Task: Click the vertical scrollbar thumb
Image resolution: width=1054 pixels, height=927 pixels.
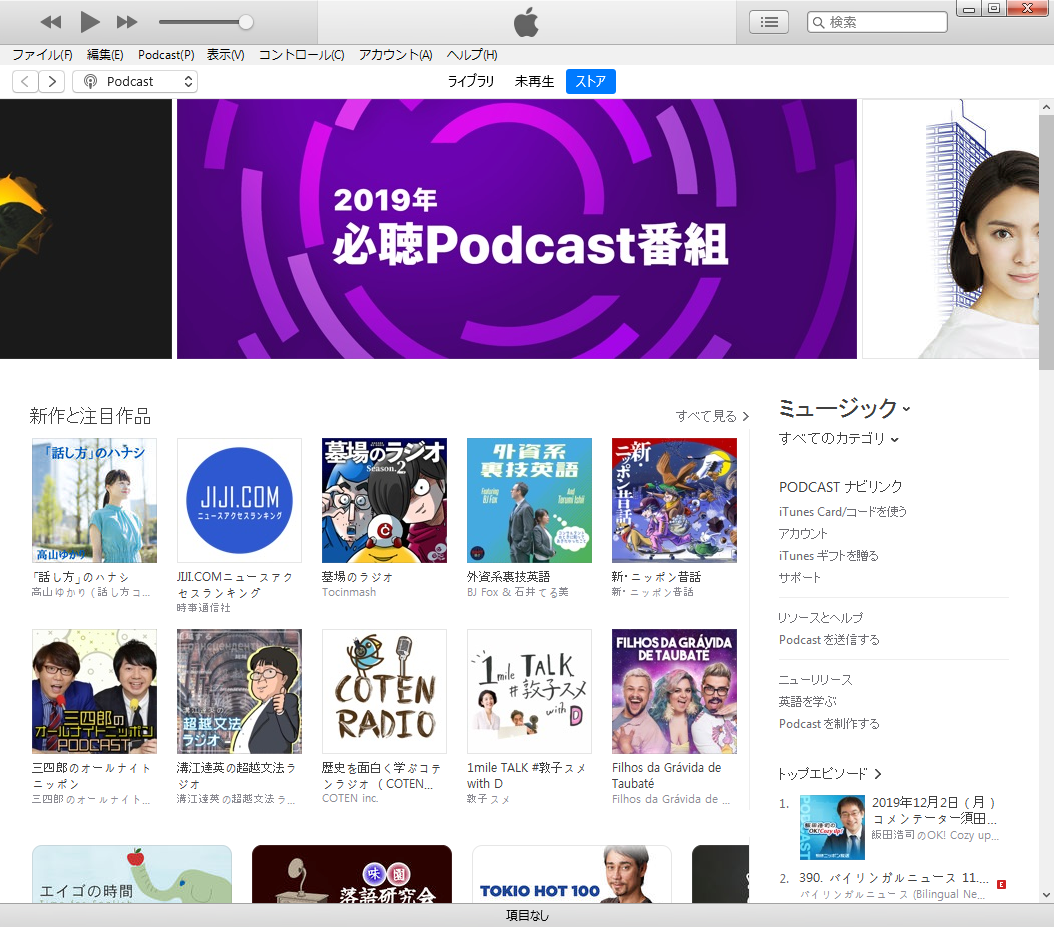Action: (1046, 242)
